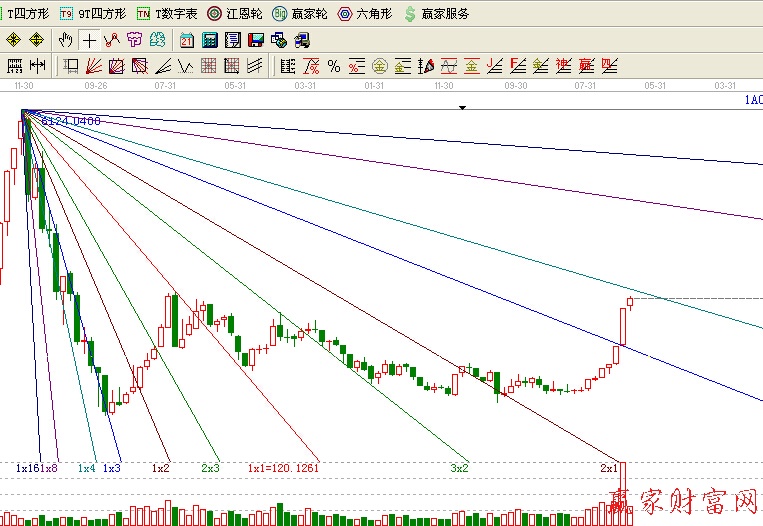
Task: Click the black triangle marker on the time axis
Action: click(x=462, y=106)
